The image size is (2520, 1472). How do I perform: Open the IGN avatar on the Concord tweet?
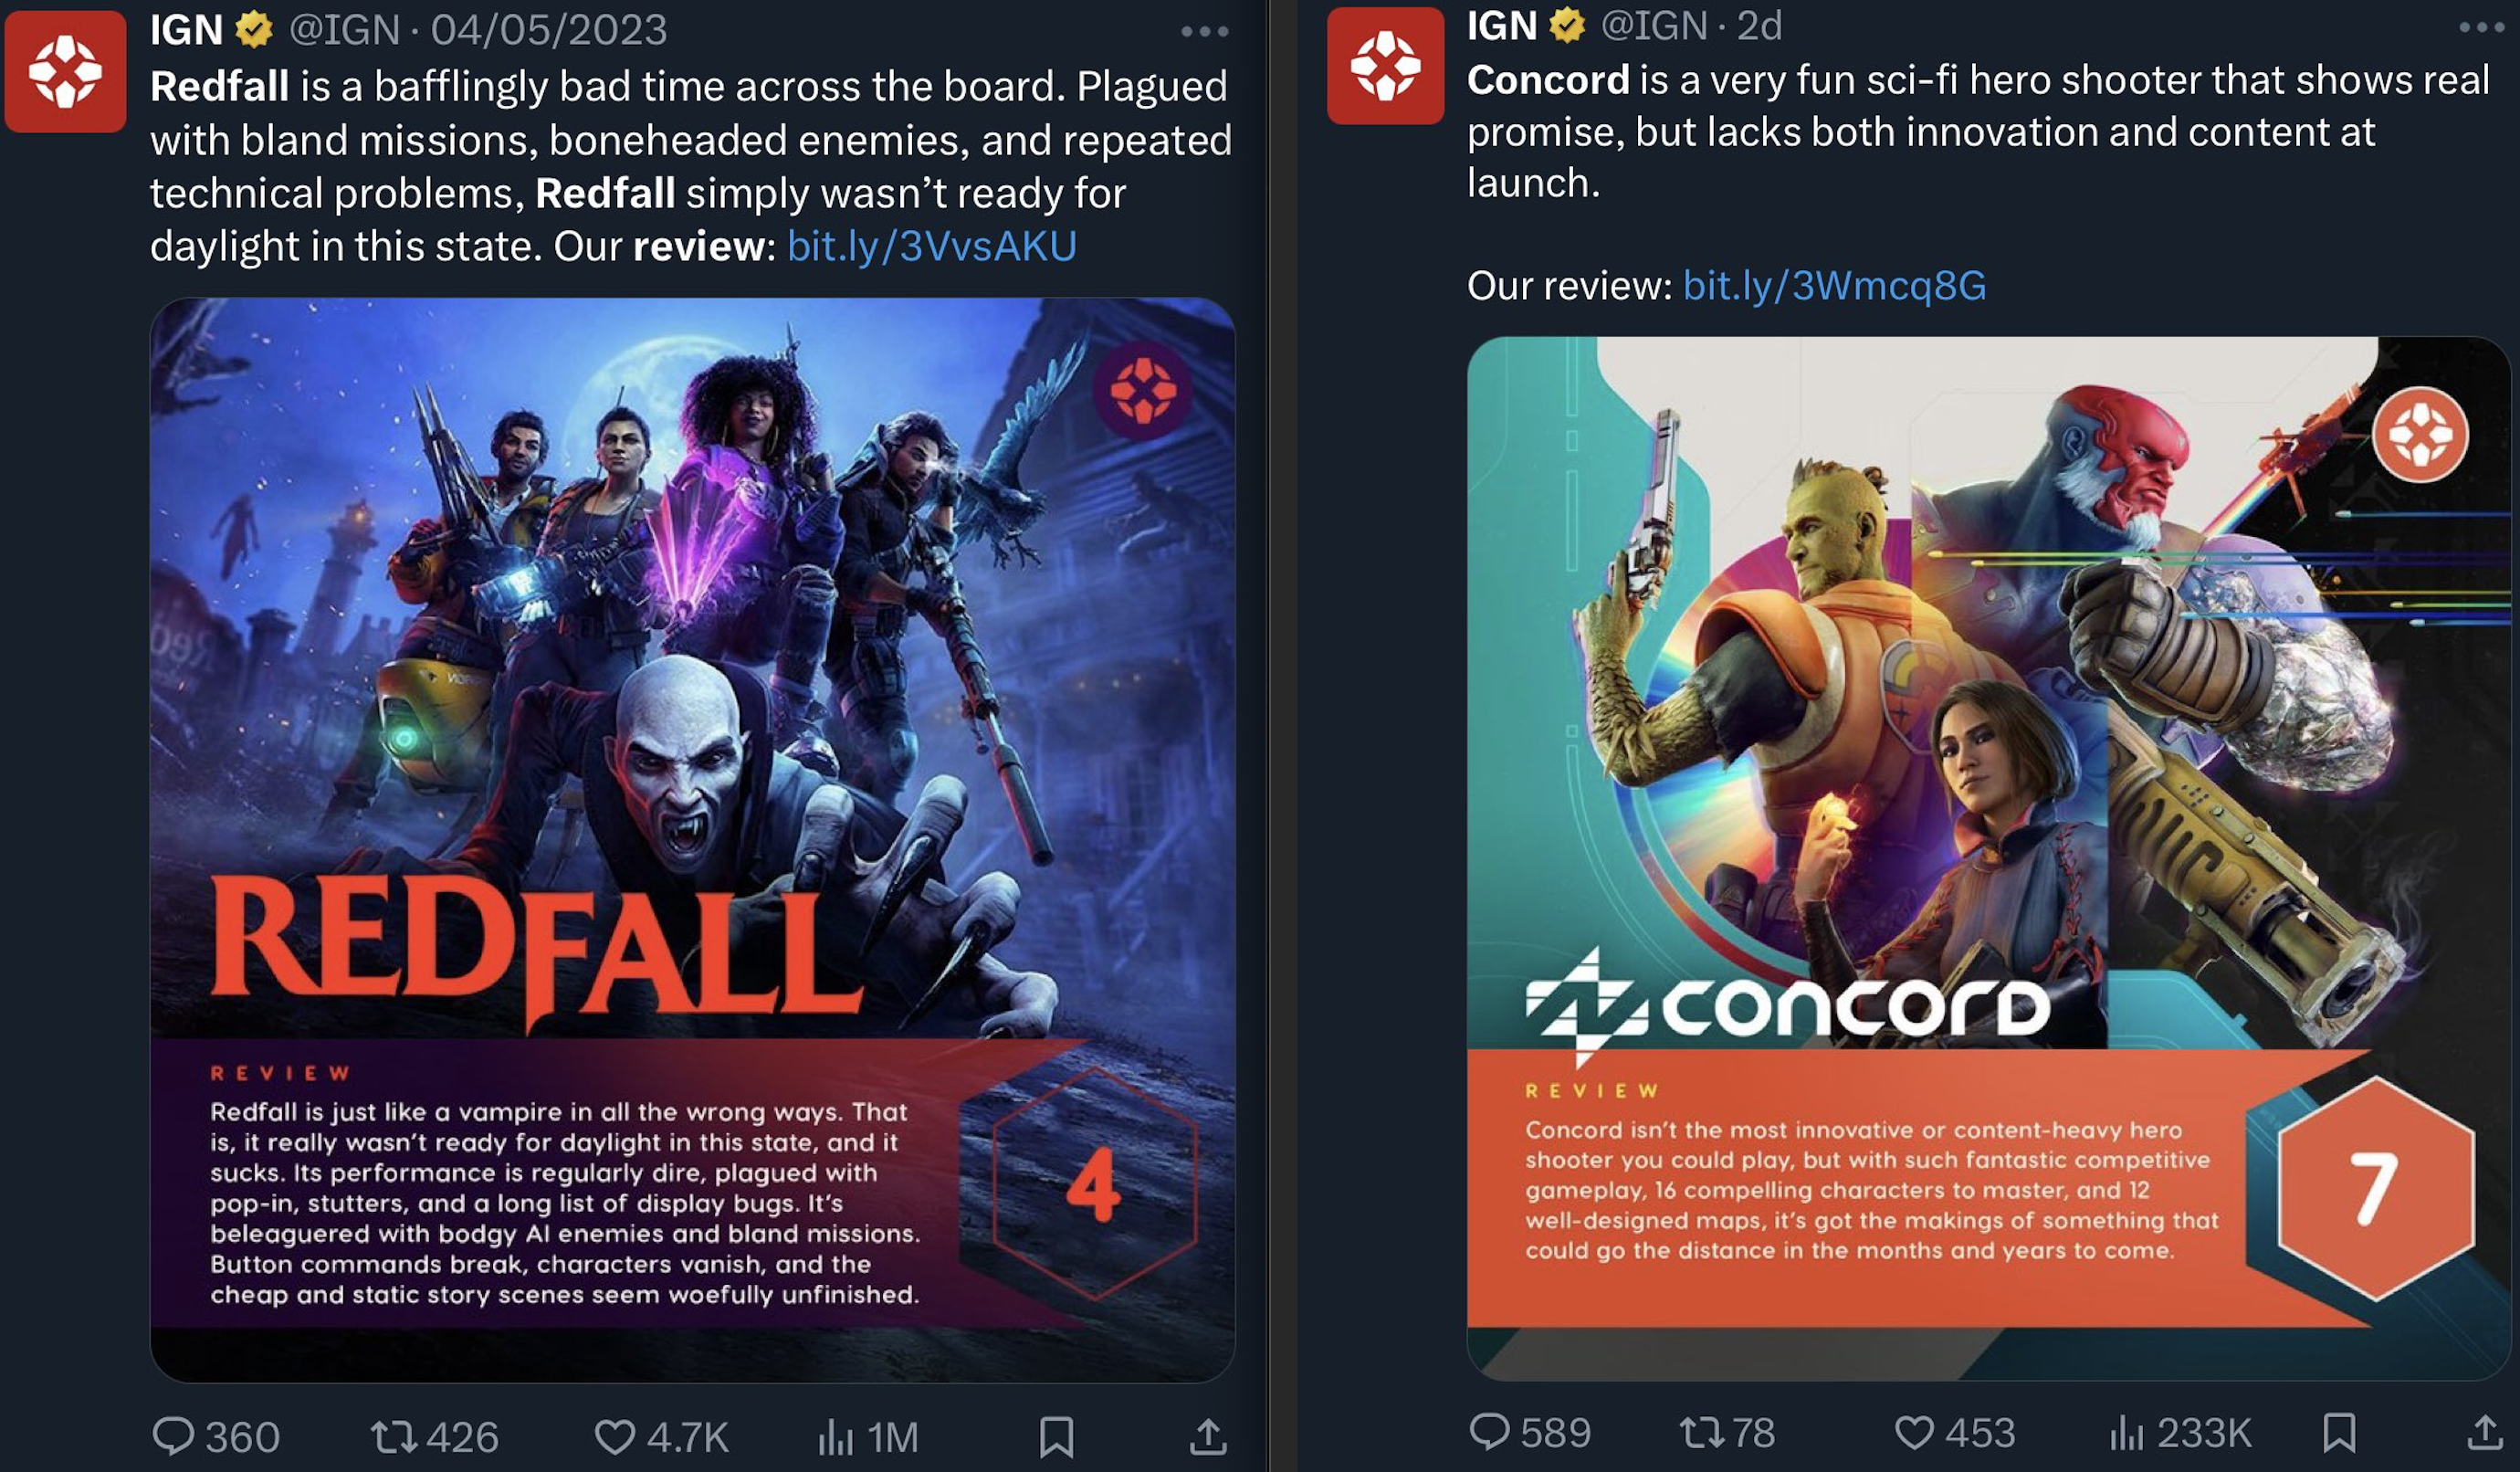tap(1385, 65)
